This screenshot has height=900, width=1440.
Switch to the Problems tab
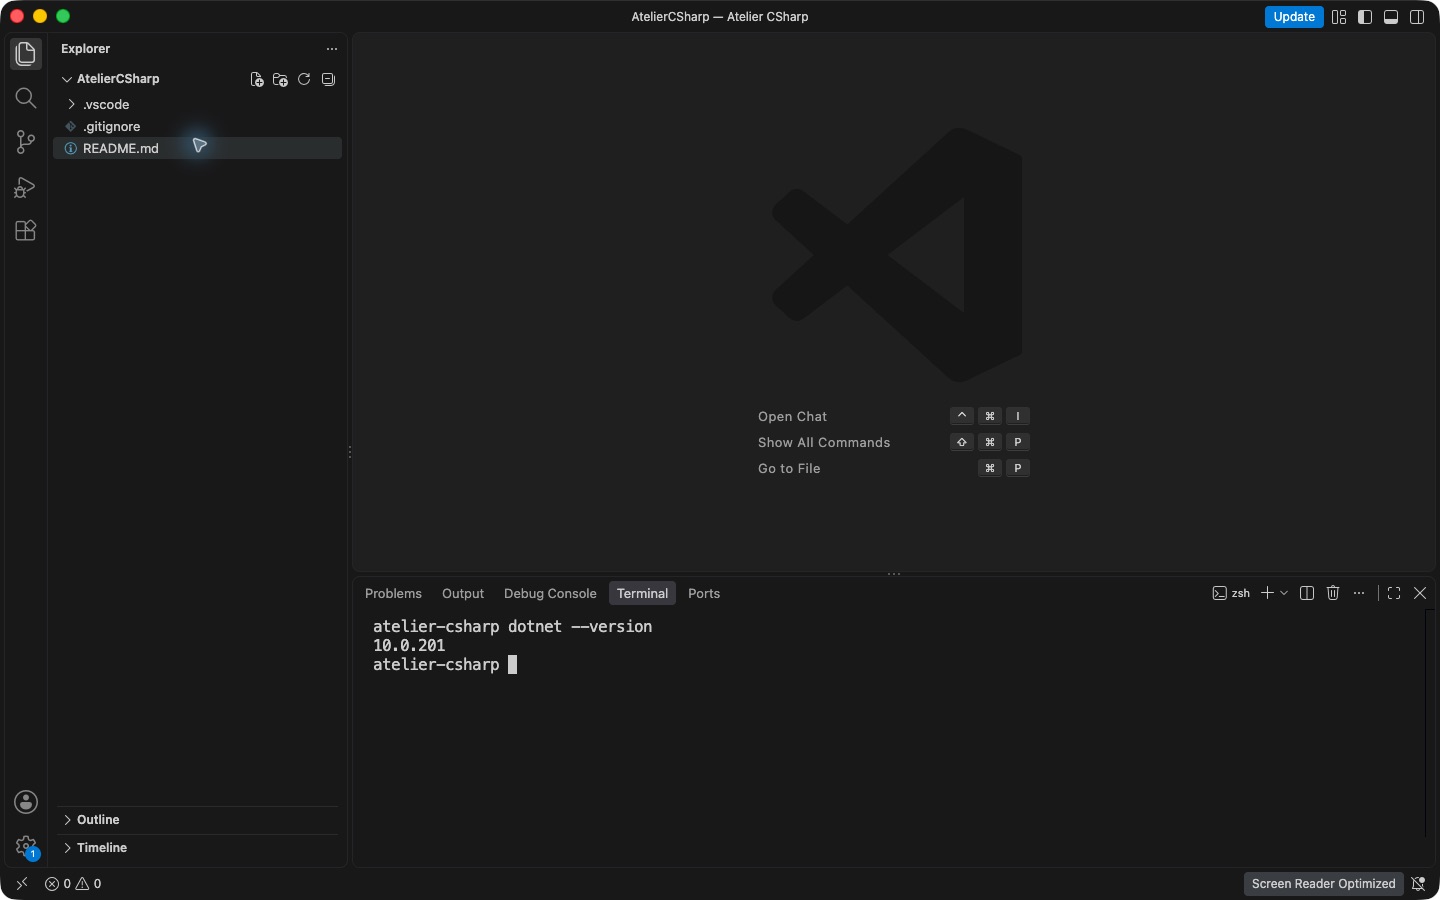point(393,593)
